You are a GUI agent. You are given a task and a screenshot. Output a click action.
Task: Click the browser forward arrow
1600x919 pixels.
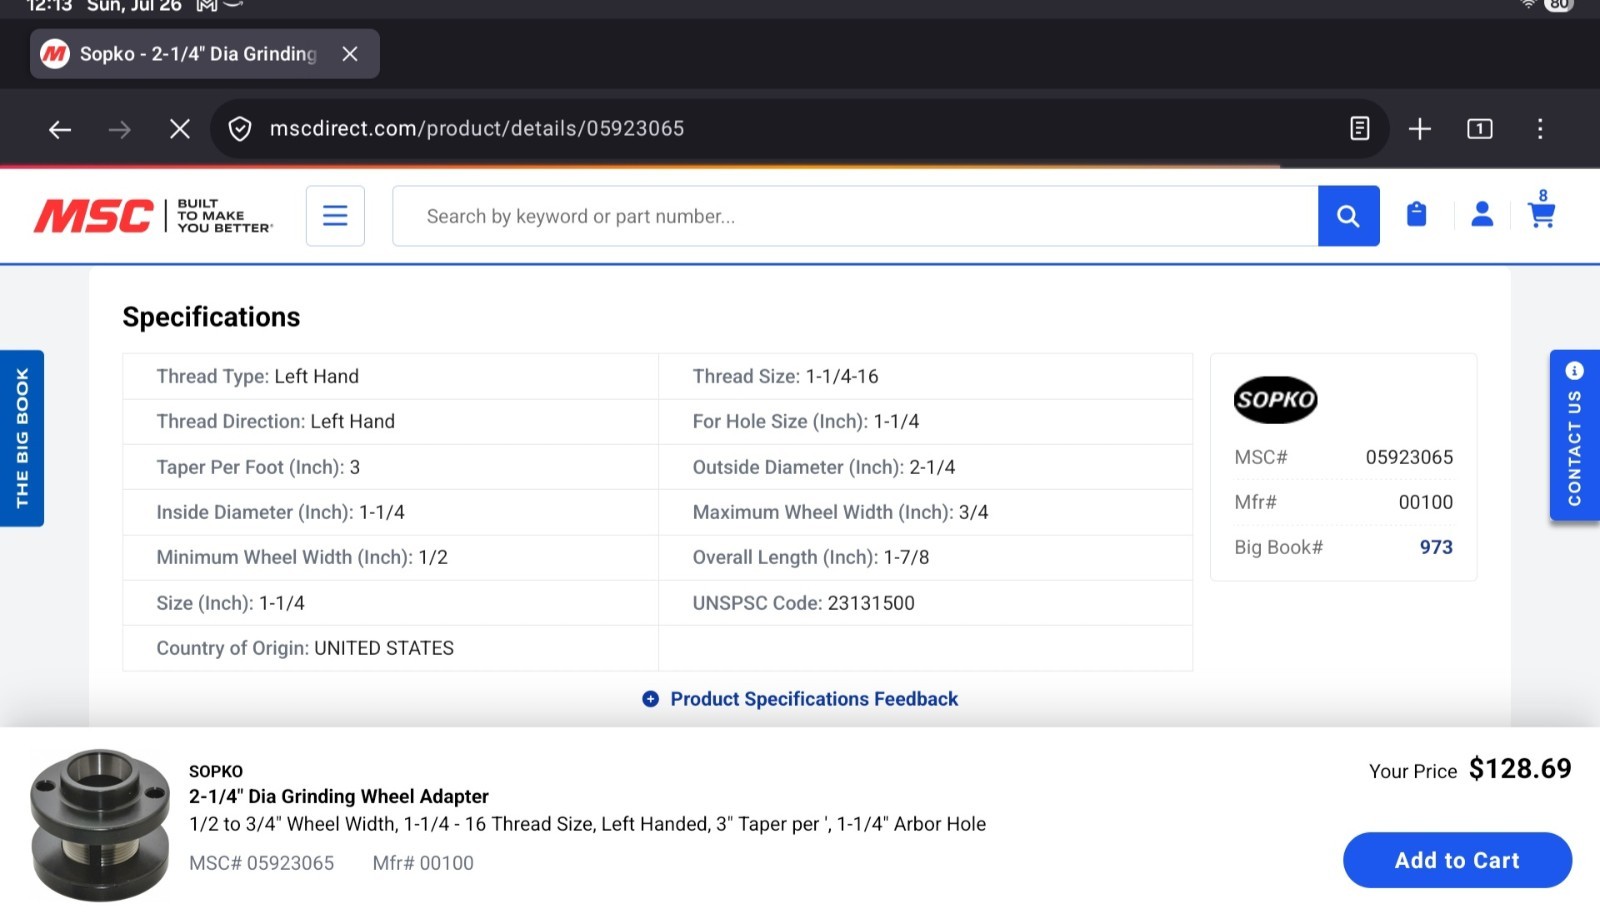[120, 129]
